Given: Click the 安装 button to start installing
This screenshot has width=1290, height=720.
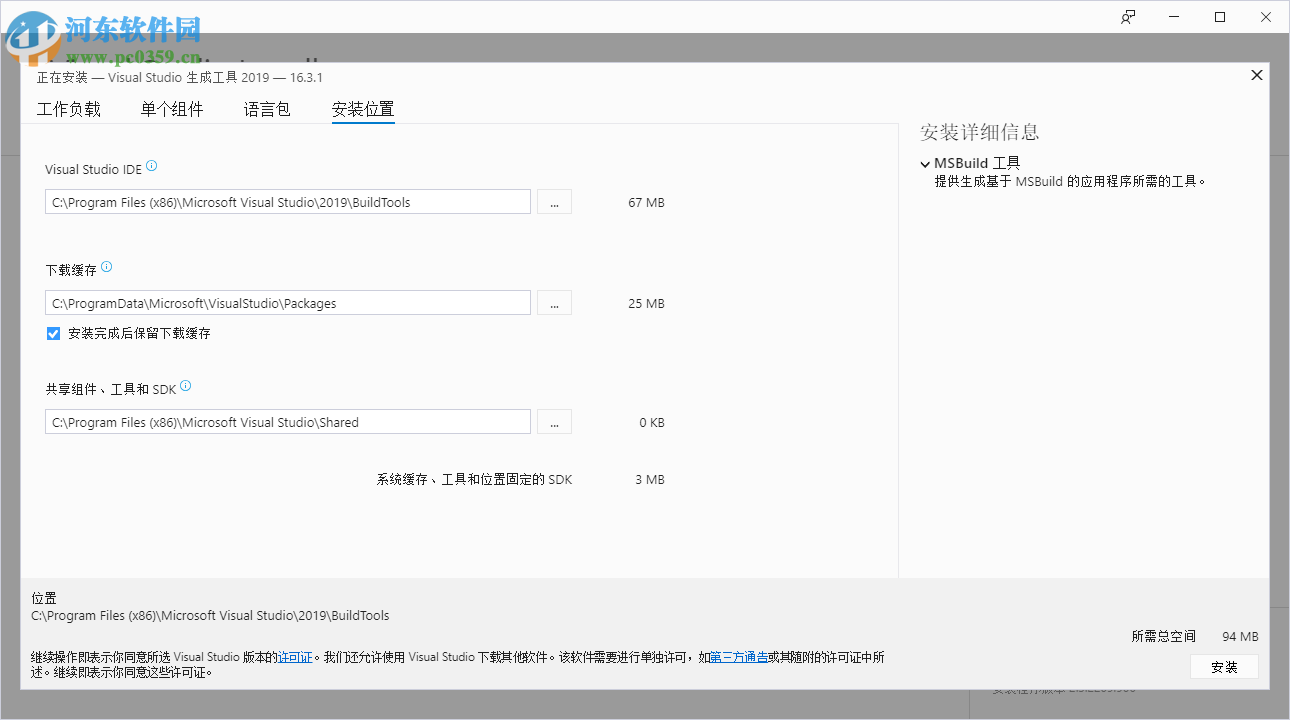Looking at the screenshot, I should pyautogui.click(x=1224, y=666).
